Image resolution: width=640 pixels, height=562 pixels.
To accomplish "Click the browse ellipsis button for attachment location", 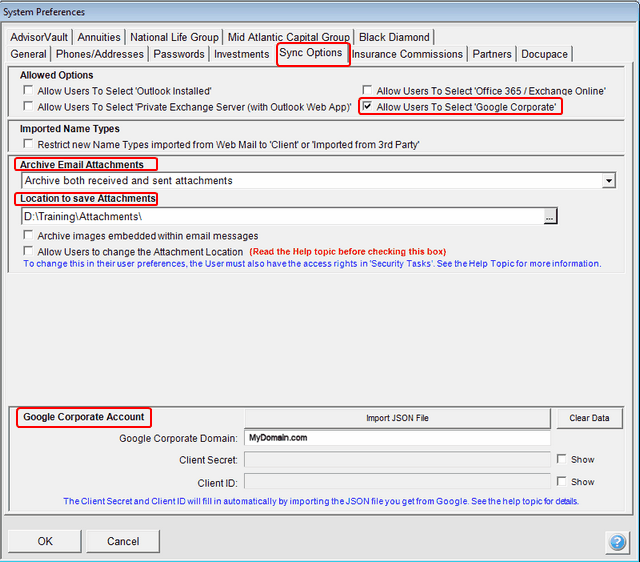I will click(x=550, y=216).
